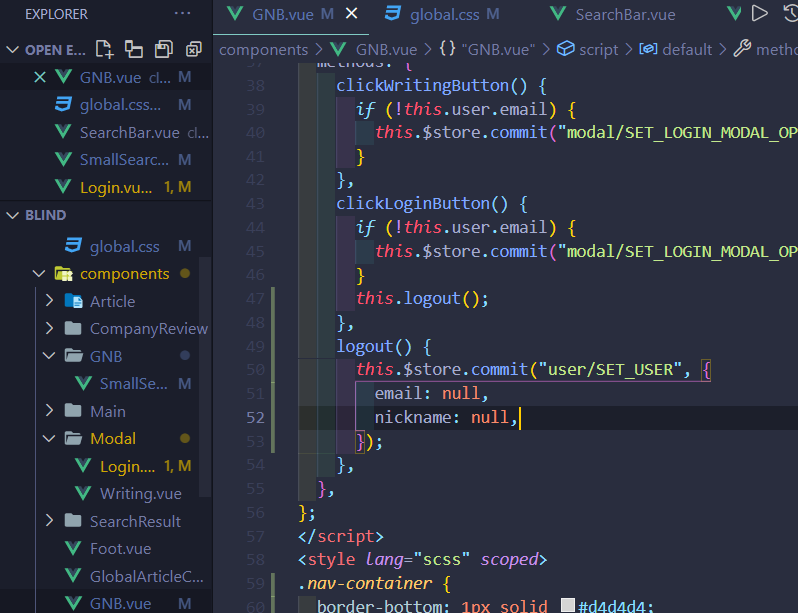Open SearchBar.vue from Open Editors list
The image size is (798, 613).
pyautogui.click(x=106, y=132)
